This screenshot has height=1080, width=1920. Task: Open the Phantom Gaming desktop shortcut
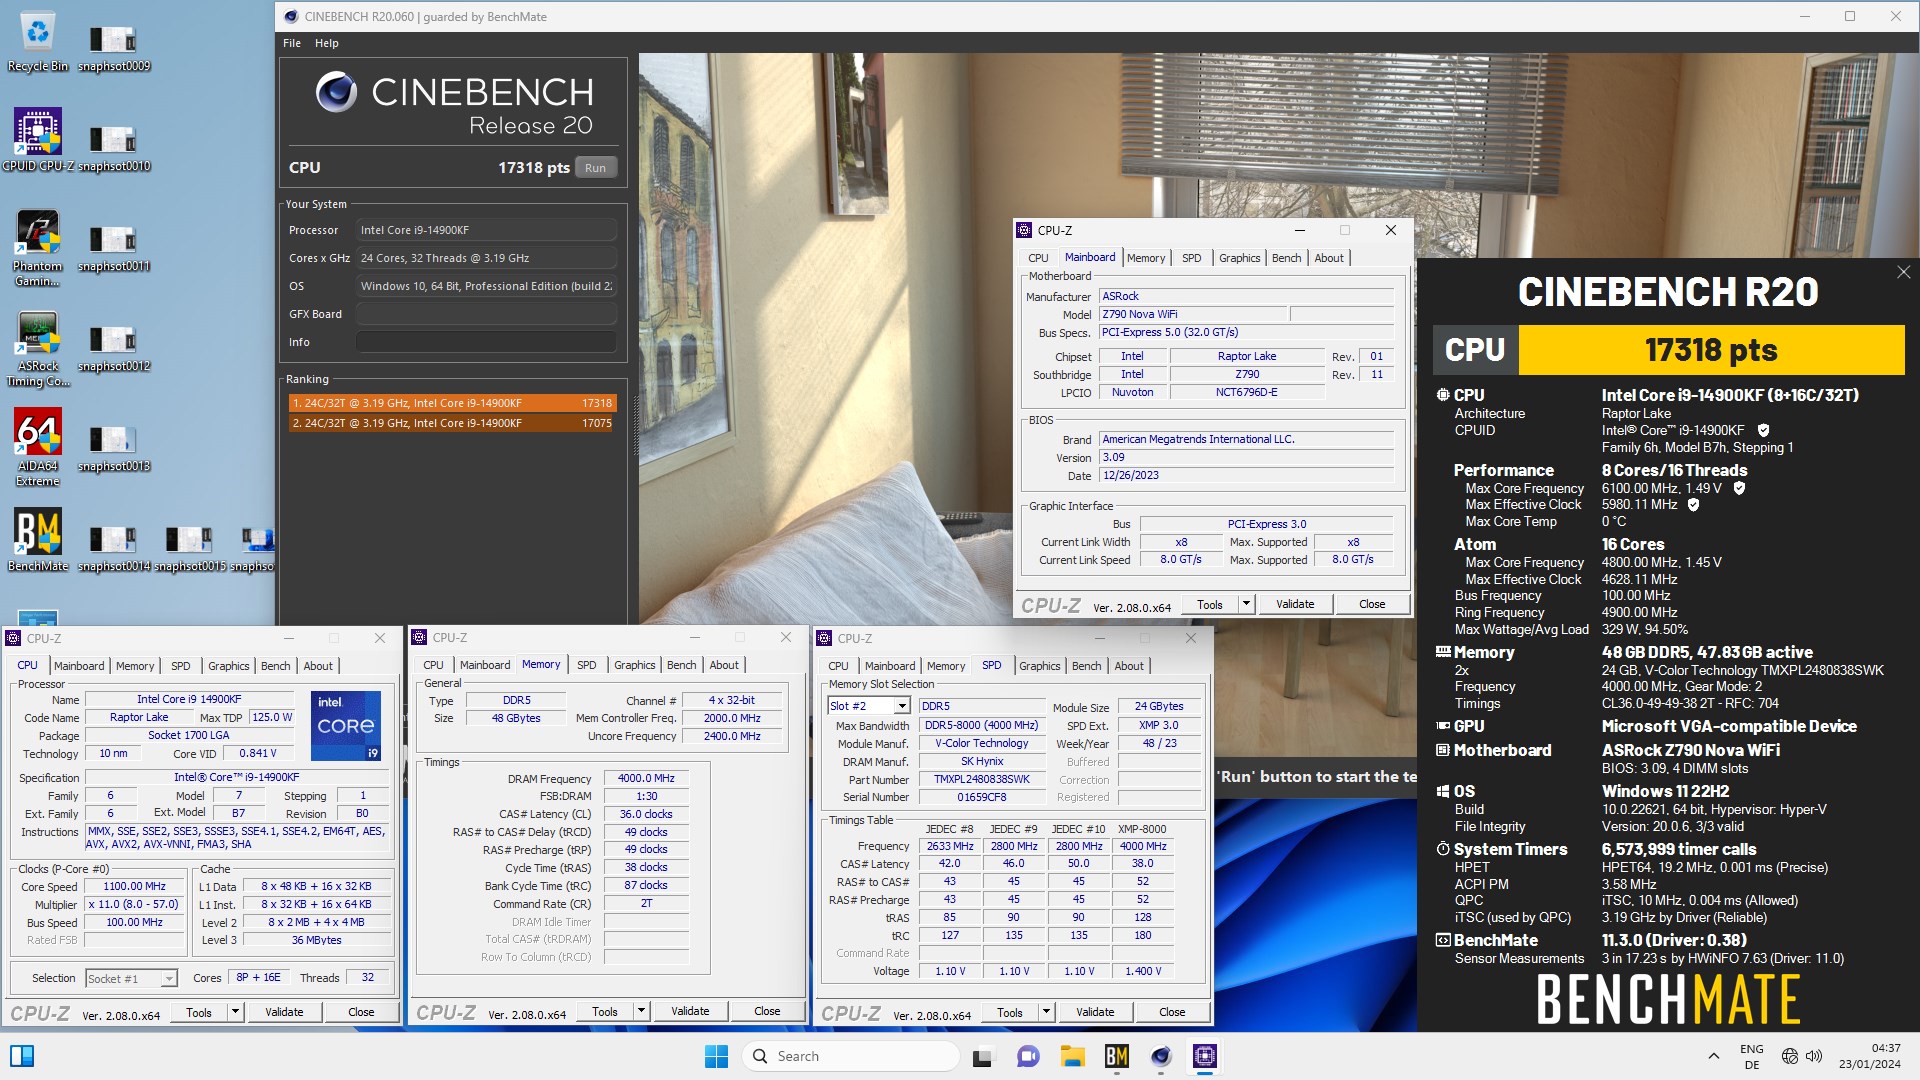pyautogui.click(x=38, y=248)
